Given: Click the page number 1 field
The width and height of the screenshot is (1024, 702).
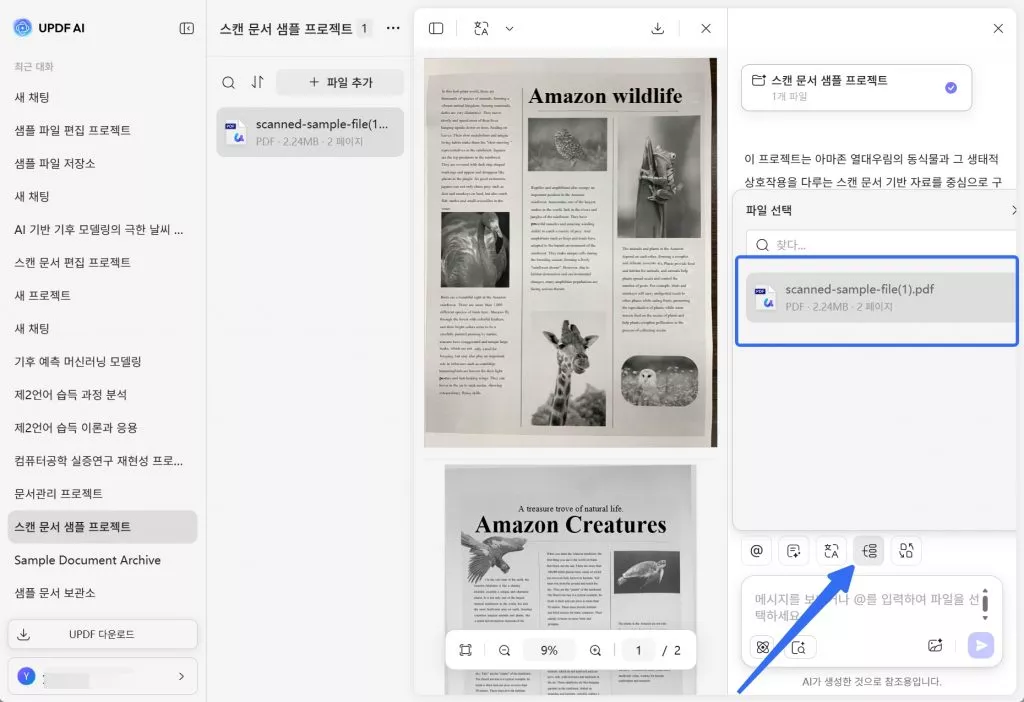Looking at the screenshot, I should tap(639, 650).
